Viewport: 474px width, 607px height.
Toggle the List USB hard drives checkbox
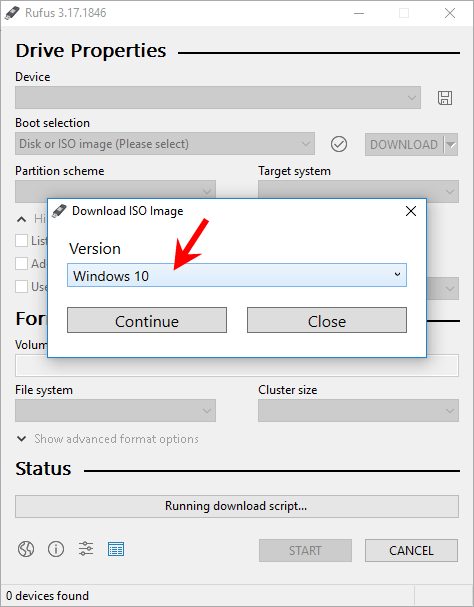pyautogui.click(x=21, y=240)
